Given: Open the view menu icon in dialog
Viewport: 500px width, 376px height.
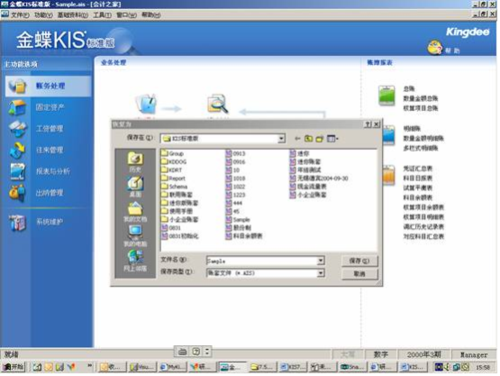Looking at the screenshot, I should point(332,139).
